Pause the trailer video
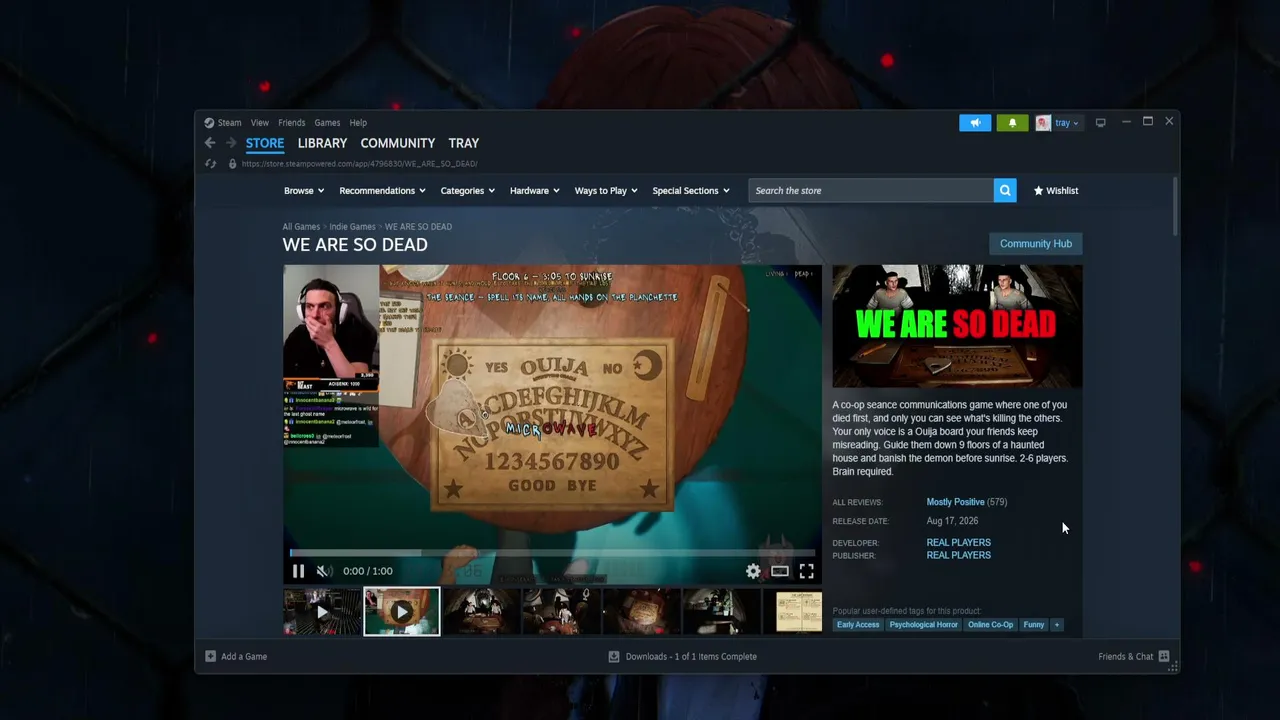The image size is (1280, 720). [x=298, y=571]
